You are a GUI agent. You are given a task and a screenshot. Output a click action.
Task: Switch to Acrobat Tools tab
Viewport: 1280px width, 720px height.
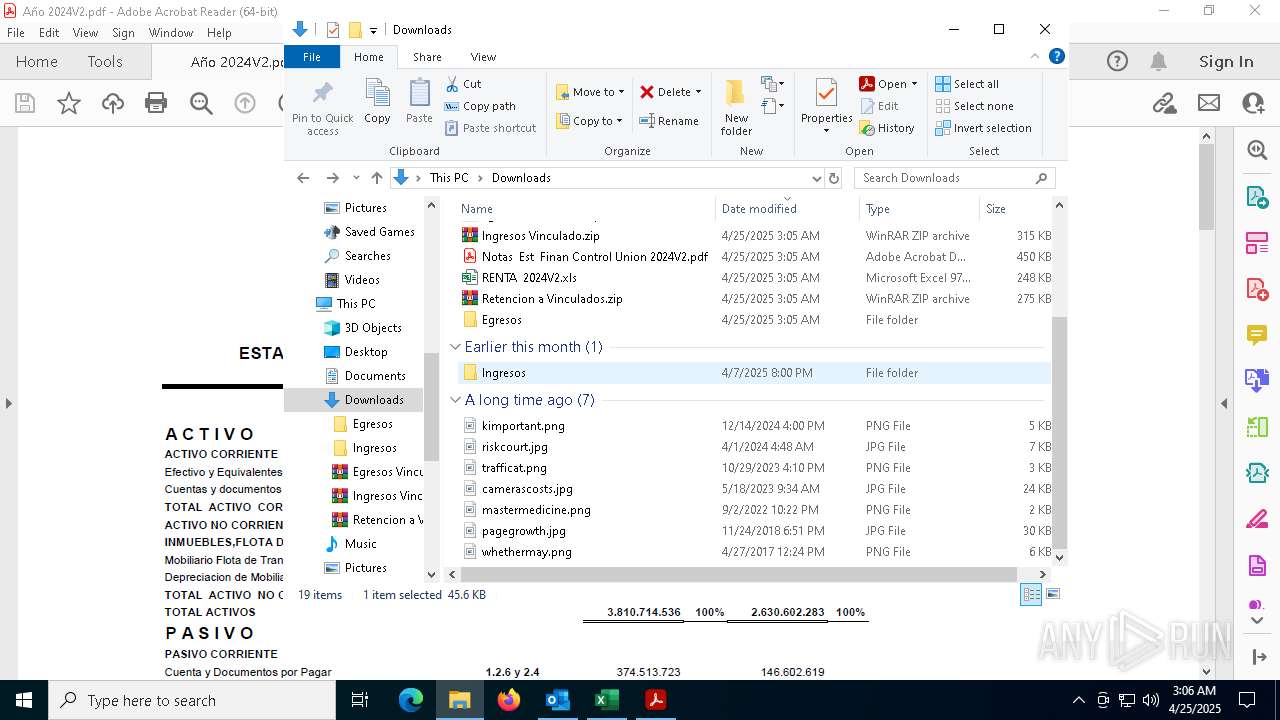[x=105, y=62]
